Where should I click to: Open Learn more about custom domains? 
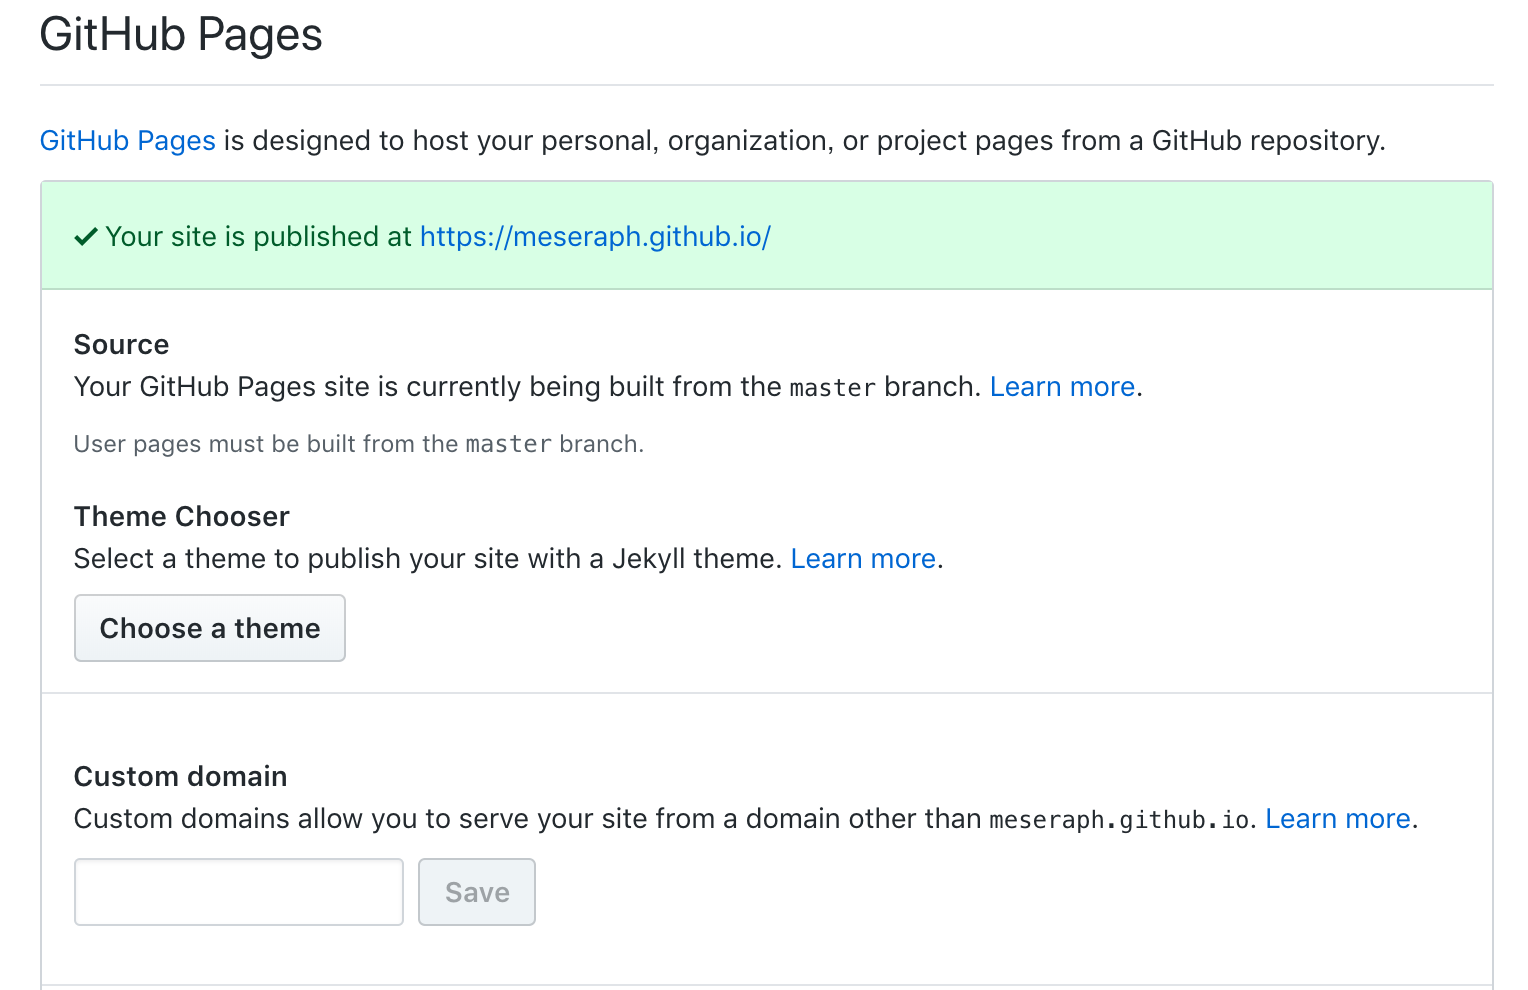[1337, 818]
